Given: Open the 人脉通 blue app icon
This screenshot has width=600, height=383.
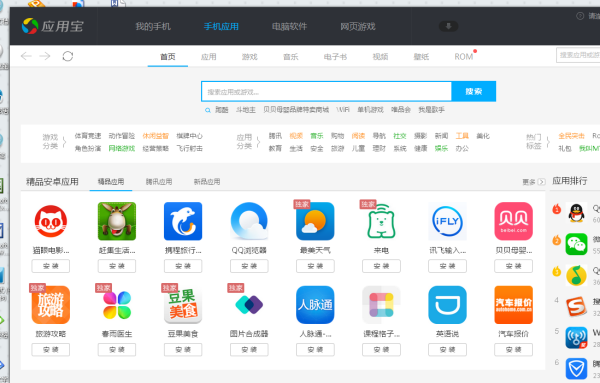Looking at the screenshot, I should (x=315, y=305).
